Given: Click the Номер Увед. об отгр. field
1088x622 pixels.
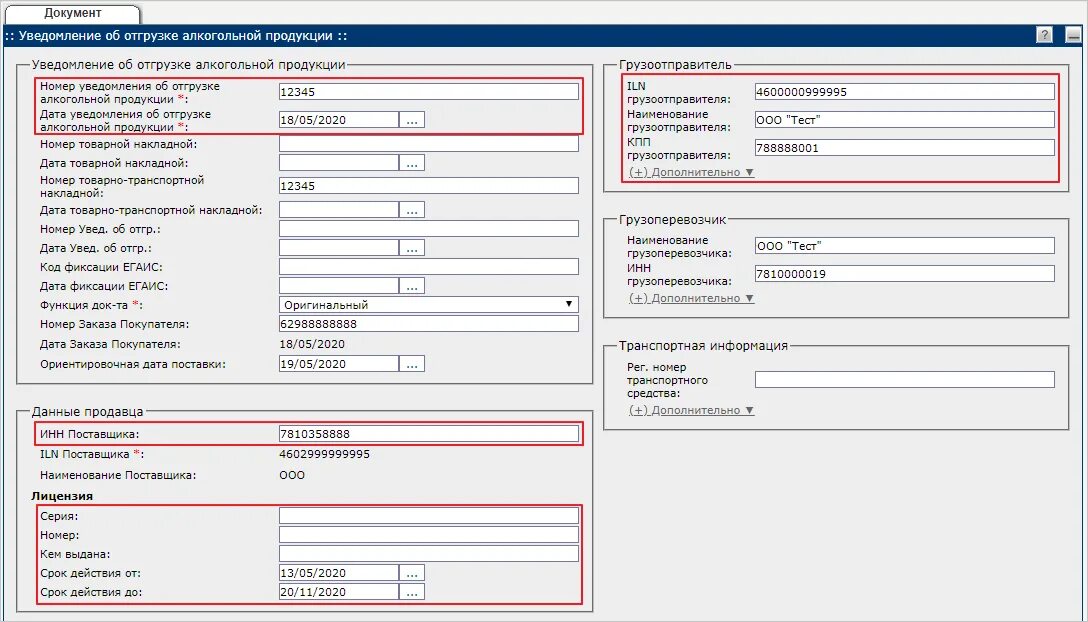Looking at the screenshot, I should [x=429, y=229].
